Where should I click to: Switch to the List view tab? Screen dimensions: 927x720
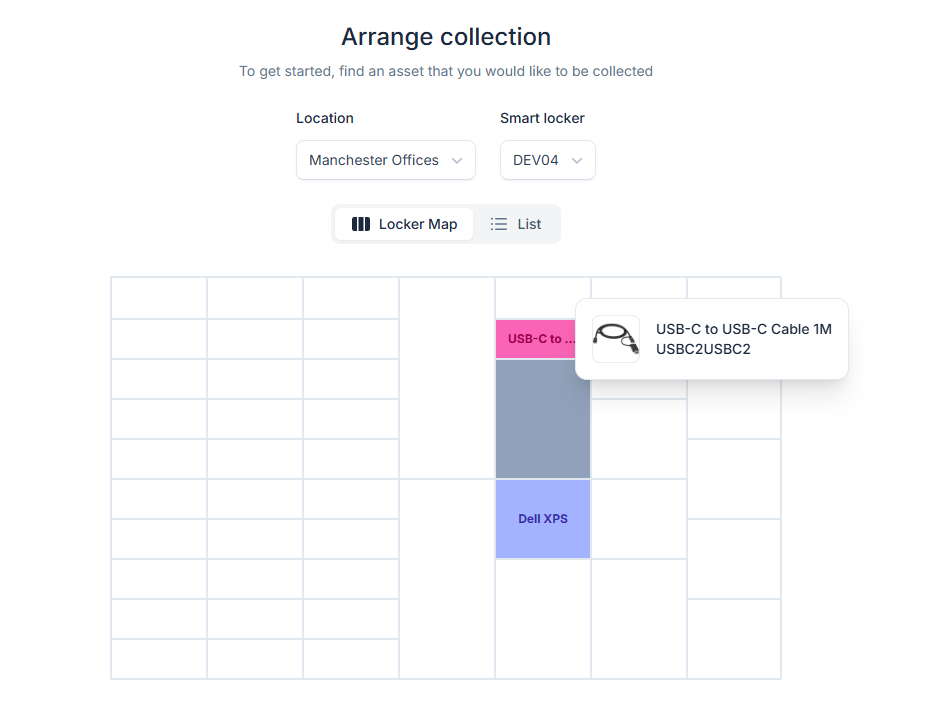(x=516, y=224)
